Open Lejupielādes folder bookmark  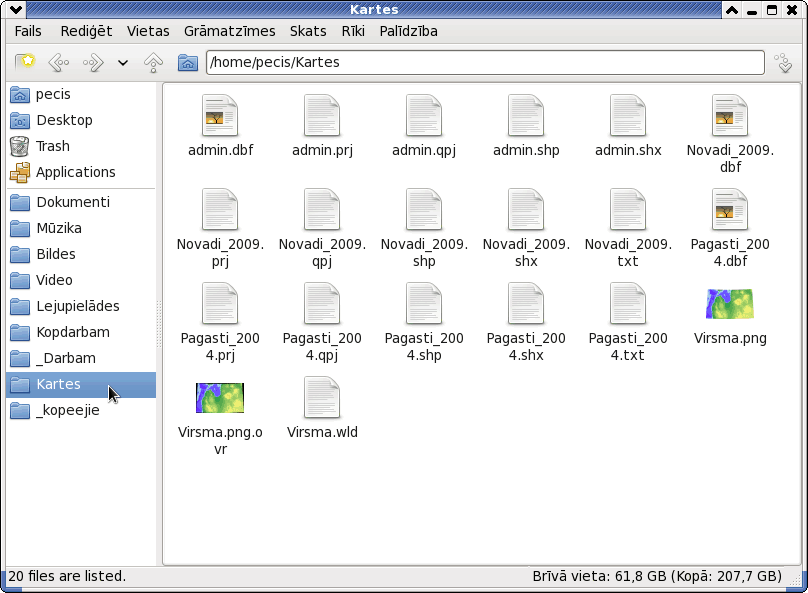pyautogui.click(x=81, y=306)
